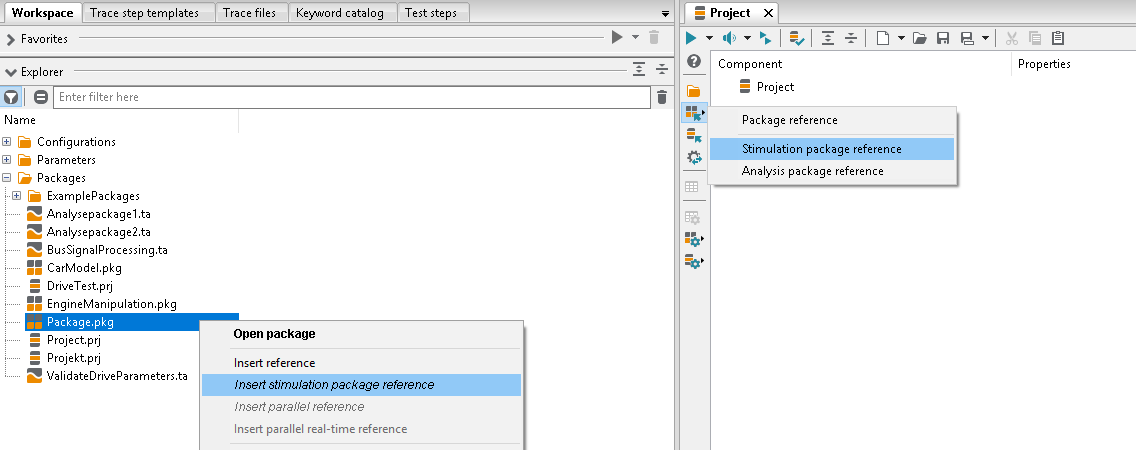Click the blue Run project play icon
Image resolution: width=1136 pixels, height=450 pixels.
(x=691, y=38)
